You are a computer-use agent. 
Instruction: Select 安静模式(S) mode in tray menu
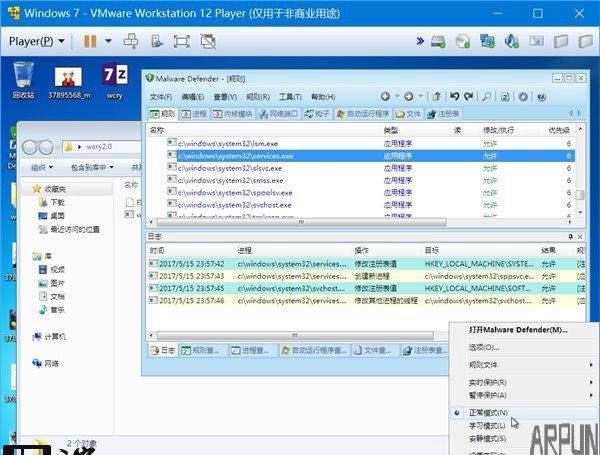[489, 440]
